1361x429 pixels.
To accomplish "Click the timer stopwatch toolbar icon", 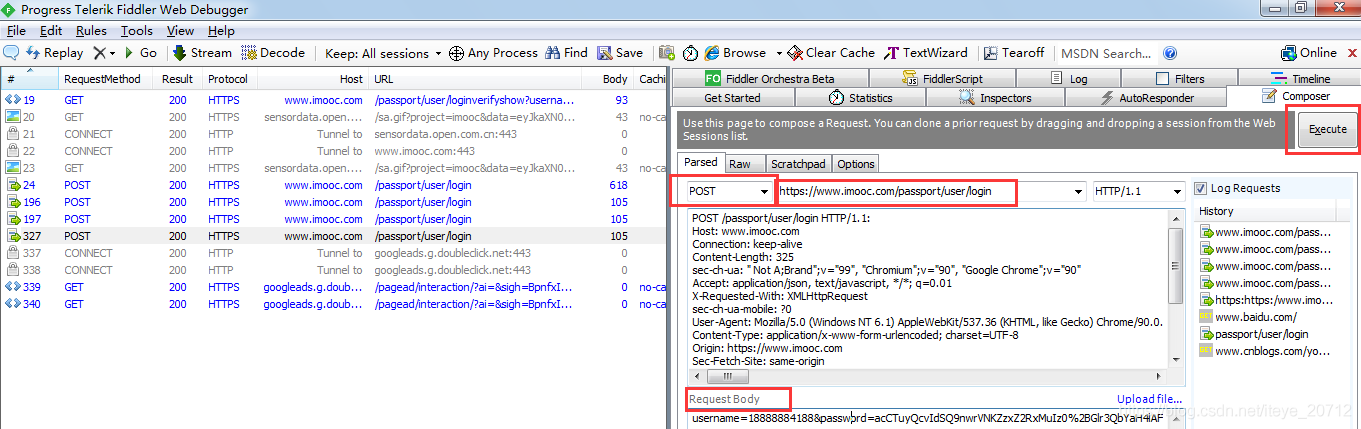I will pos(691,53).
